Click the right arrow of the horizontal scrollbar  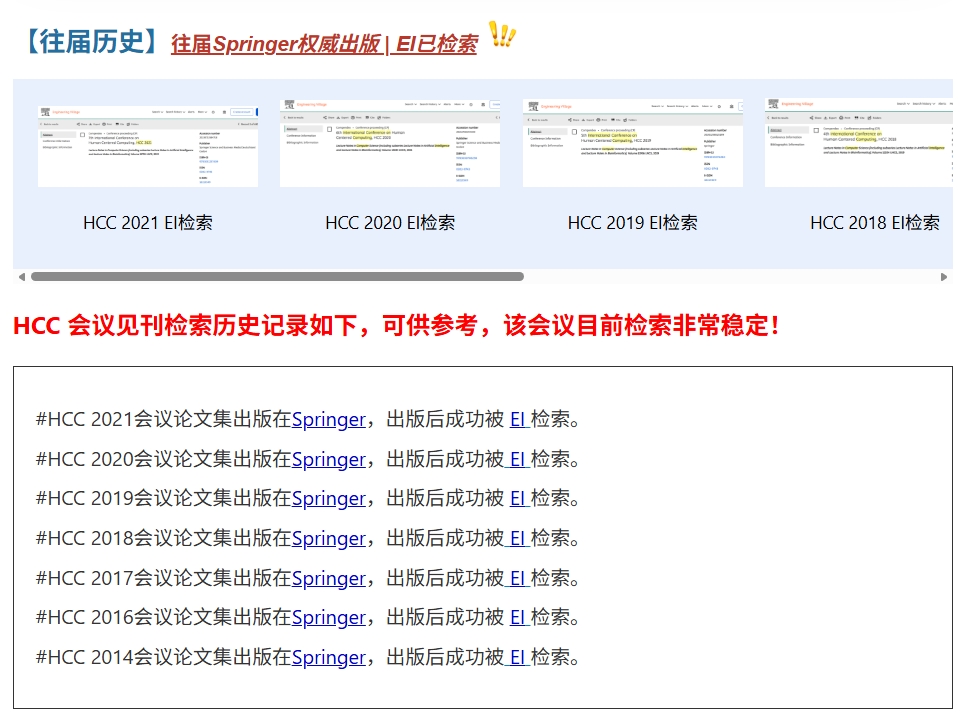(x=944, y=277)
